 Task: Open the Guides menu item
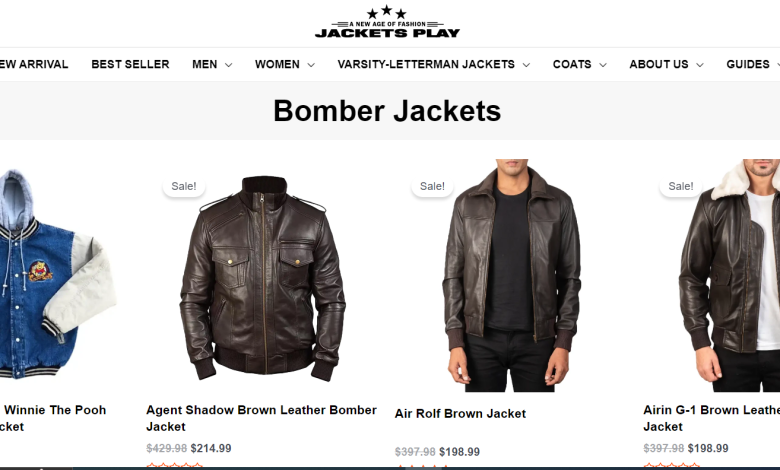click(x=748, y=65)
